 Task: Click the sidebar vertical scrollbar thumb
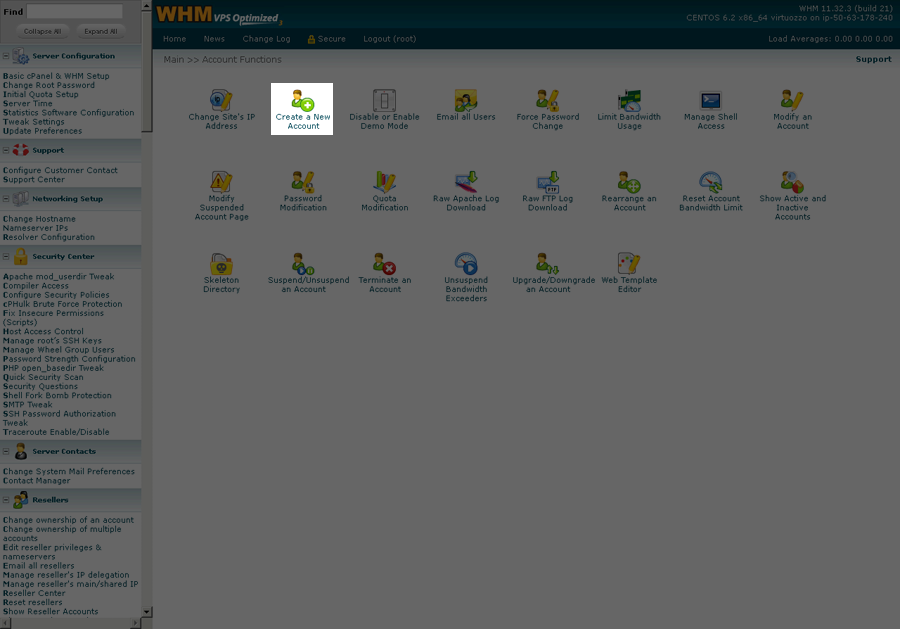click(x=147, y=71)
